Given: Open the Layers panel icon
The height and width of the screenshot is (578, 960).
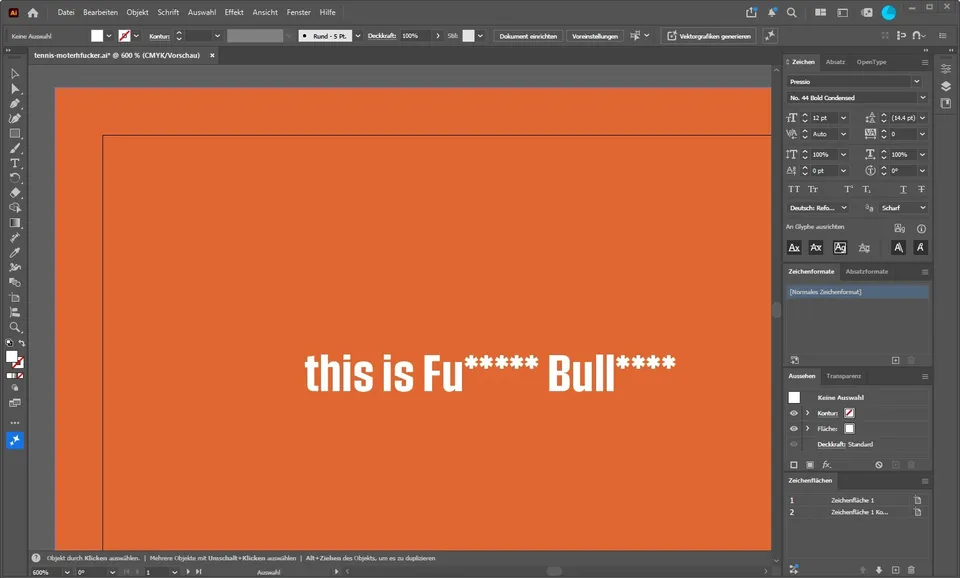Looking at the screenshot, I should click(946, 86).
